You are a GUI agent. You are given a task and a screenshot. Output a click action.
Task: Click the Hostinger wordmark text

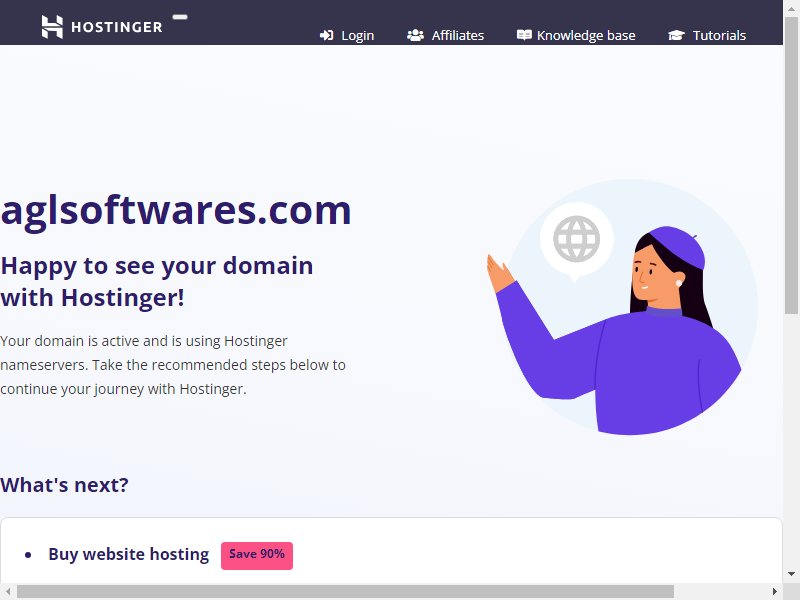(117, 27)
